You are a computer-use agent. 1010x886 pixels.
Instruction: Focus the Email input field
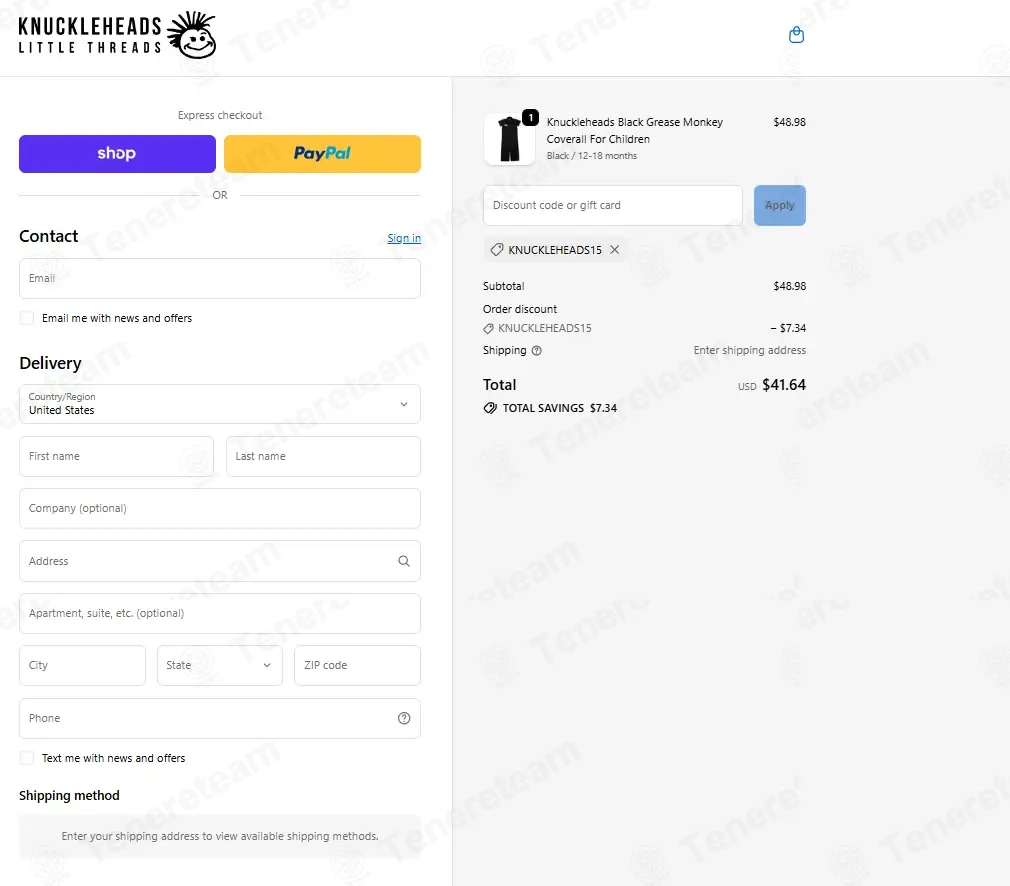220,278
